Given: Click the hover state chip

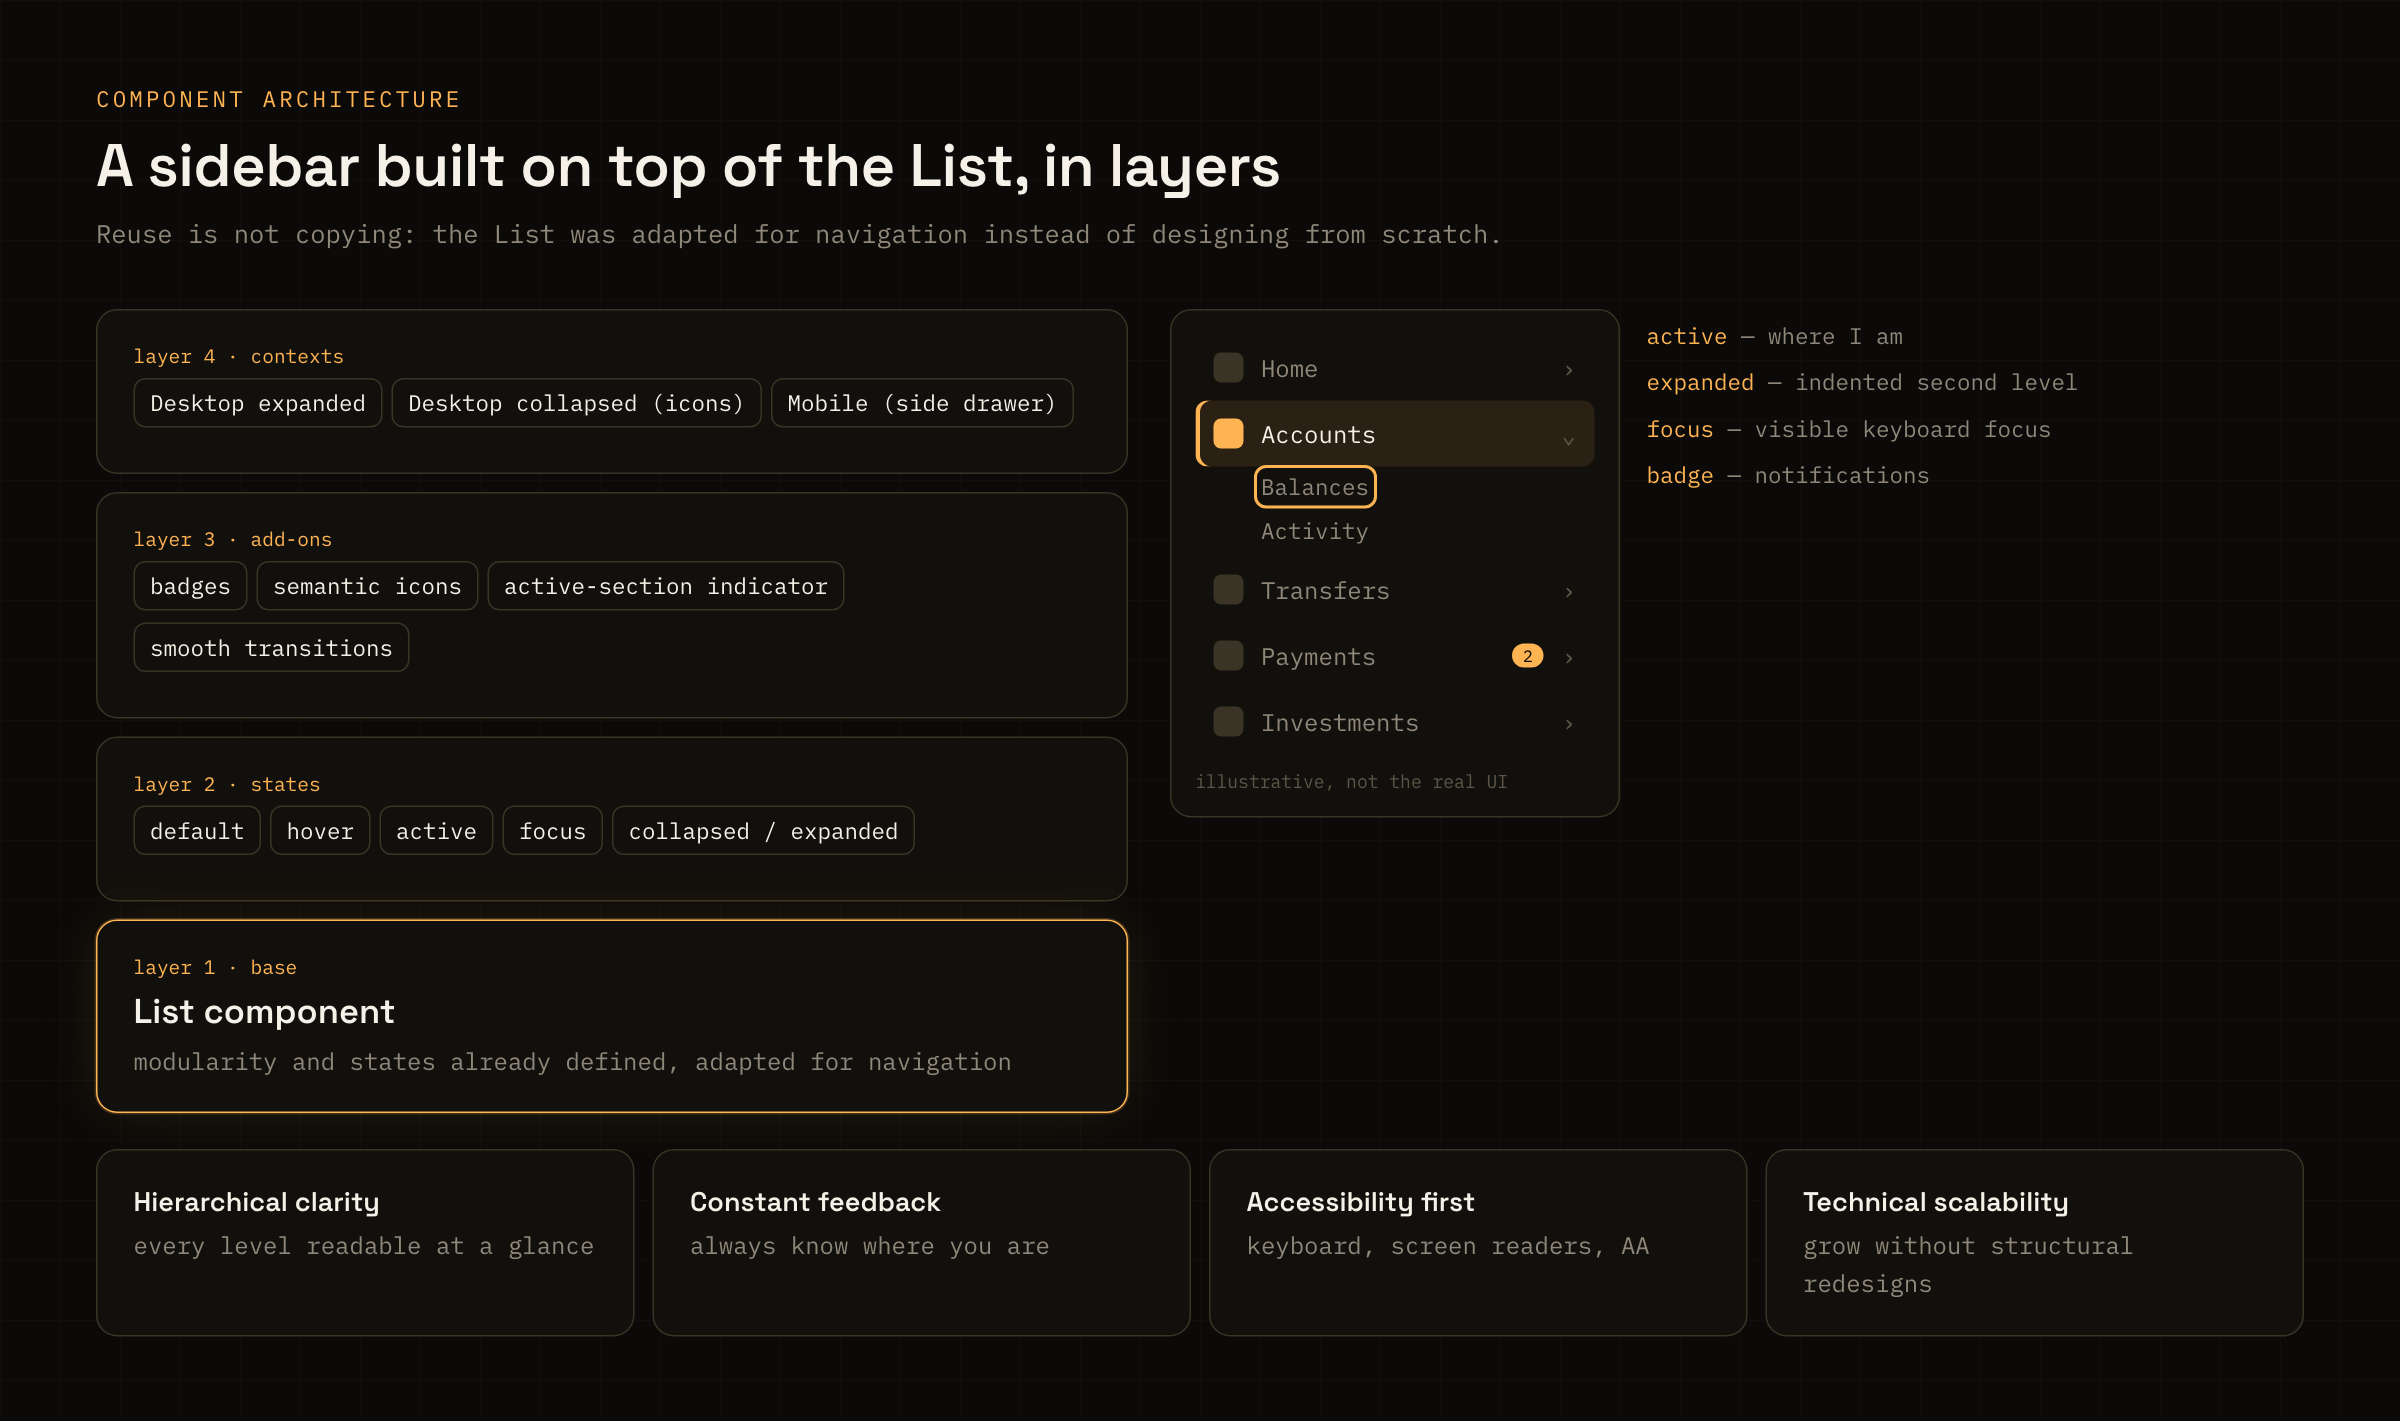Looking at the screenshot, I should point(320,831).
